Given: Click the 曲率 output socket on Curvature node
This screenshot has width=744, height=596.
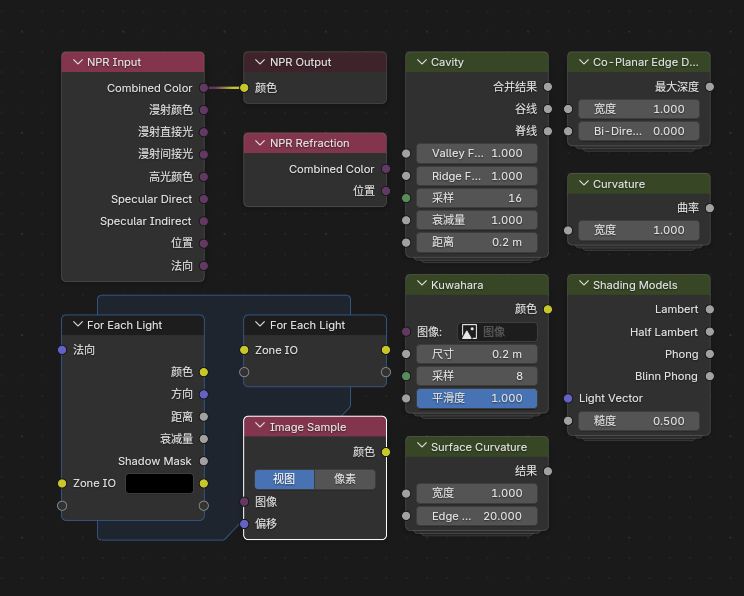Looking at the screenshot, I should click(710, 208).
